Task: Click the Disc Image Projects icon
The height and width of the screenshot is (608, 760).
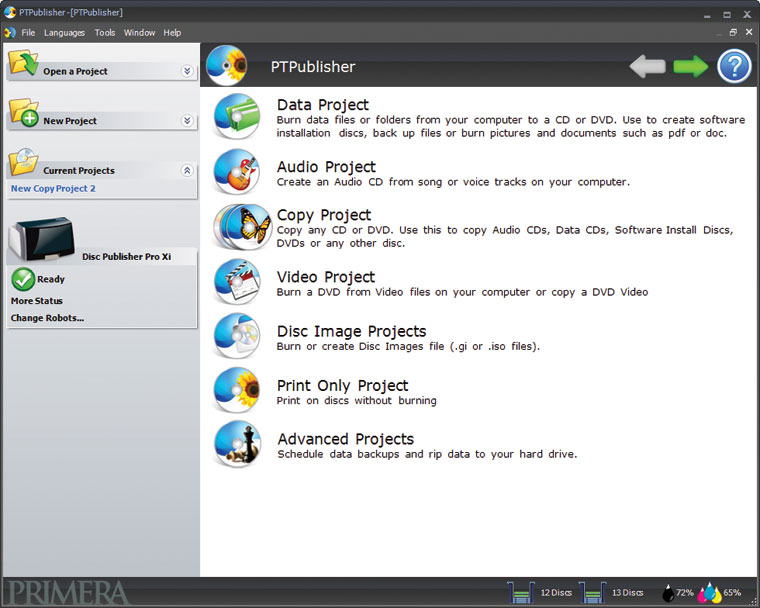Action: (237, 336)
